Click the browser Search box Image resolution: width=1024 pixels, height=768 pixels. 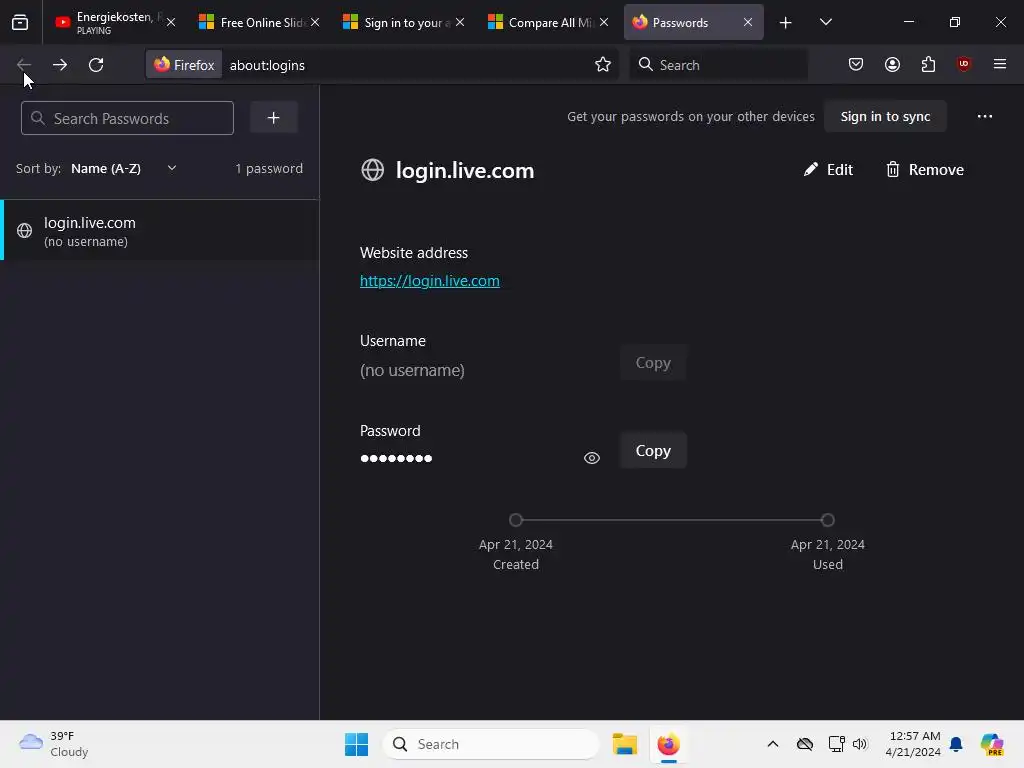[718, 65]
